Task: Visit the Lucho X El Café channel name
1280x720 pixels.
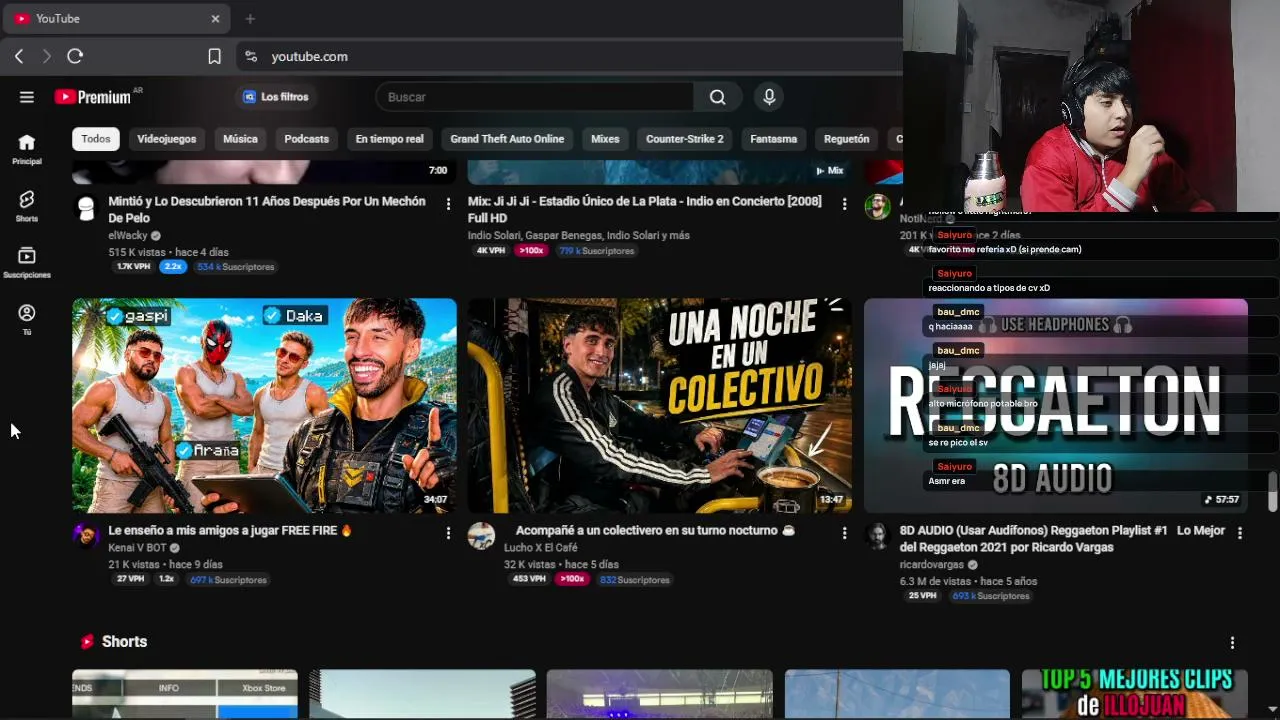Action: [541, 548]
